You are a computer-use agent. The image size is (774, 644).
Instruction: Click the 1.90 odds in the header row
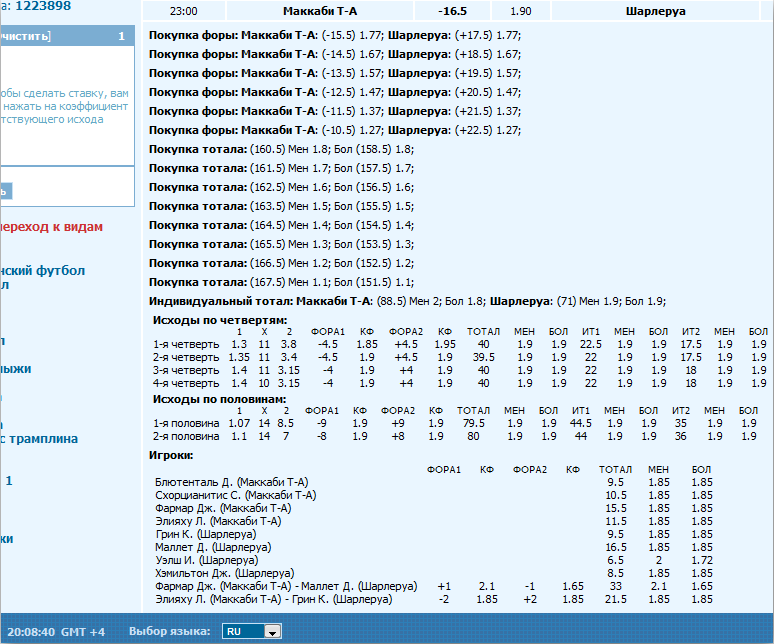521,11
